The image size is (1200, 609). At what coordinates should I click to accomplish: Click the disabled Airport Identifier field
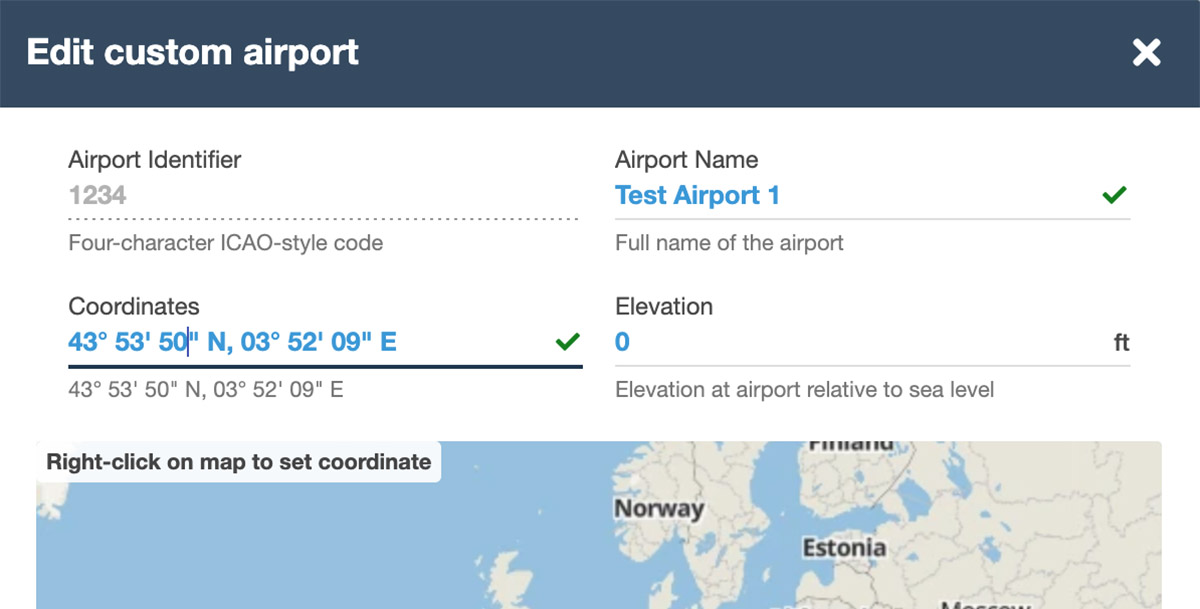pyautogui.click(x=320, y=195)
